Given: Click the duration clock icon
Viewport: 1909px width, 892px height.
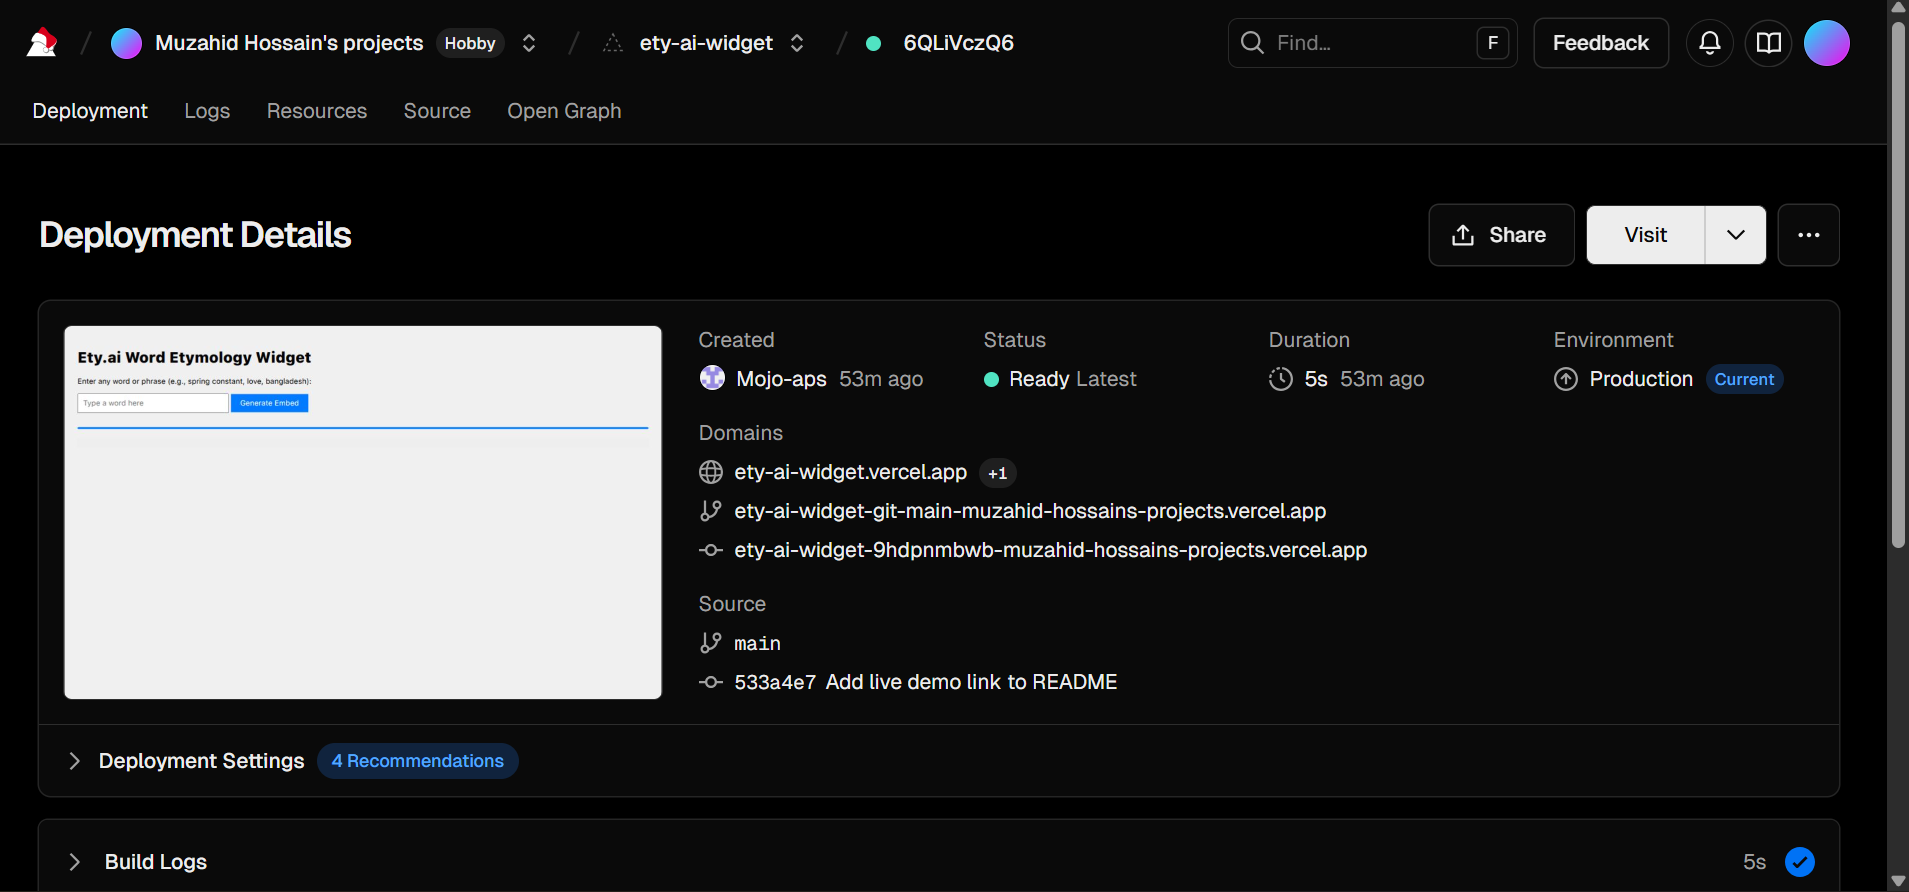Looking at the screenshot, I should (x=1281, y=379).
